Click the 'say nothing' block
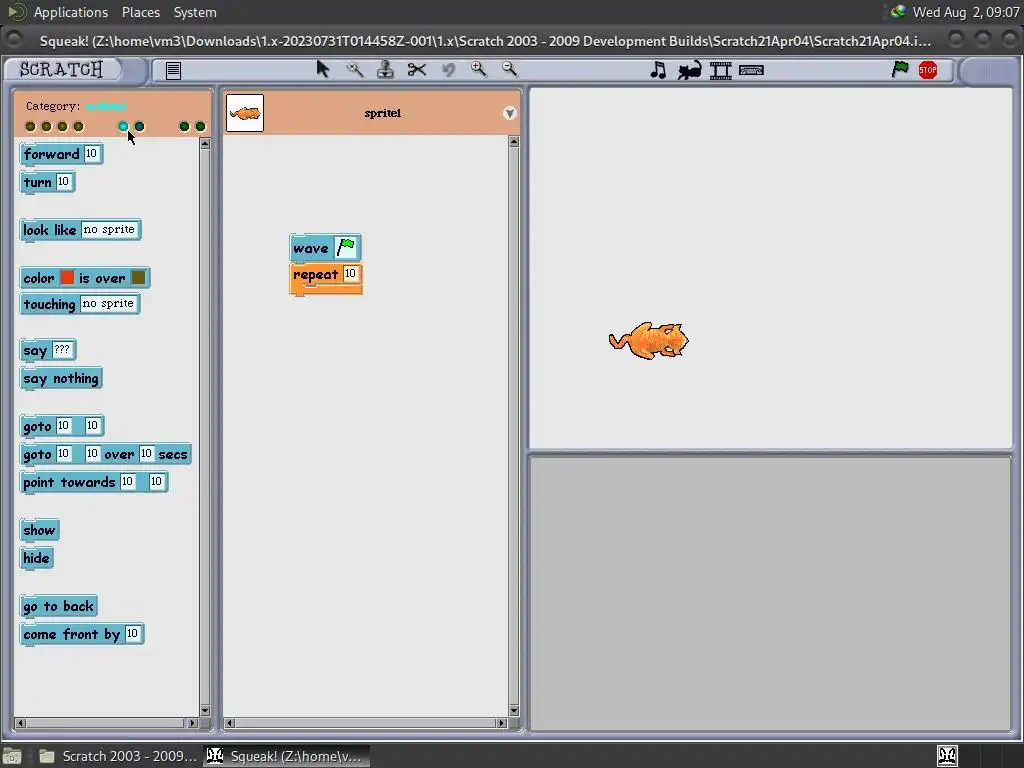 tap(61, 379)
